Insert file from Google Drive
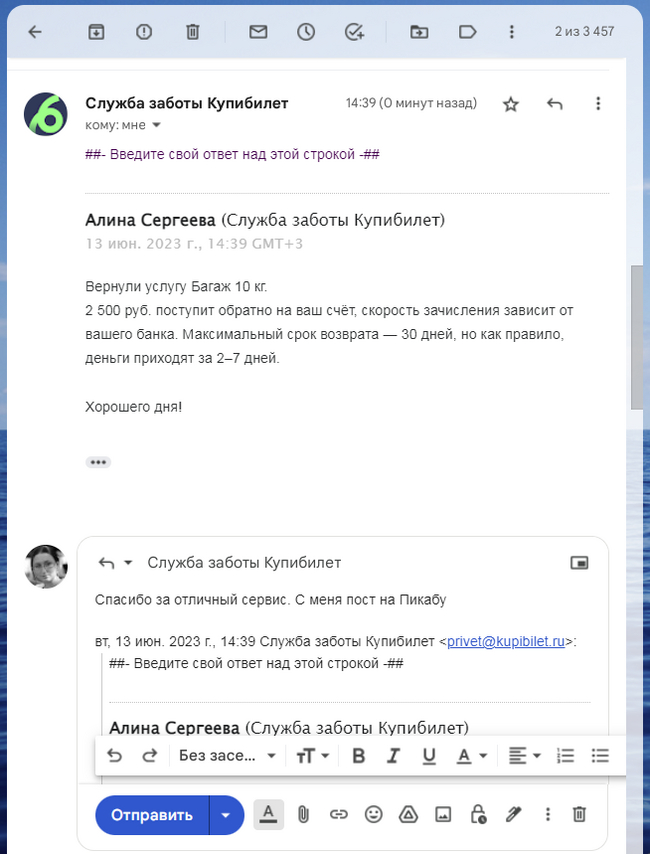Viewport: 650px width, 854px height. pos(408,815)
